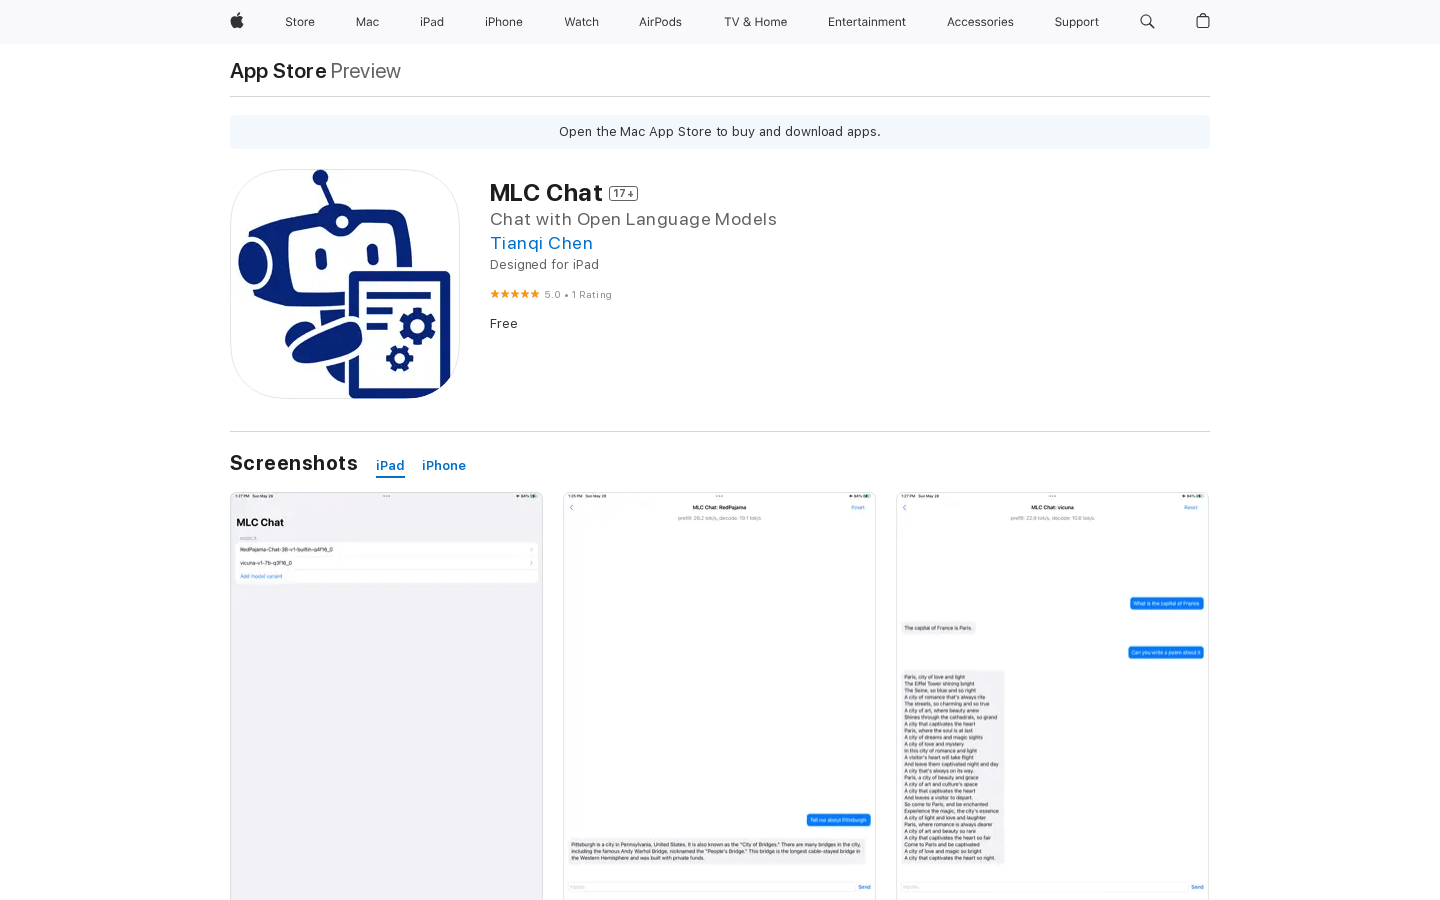The image size is (1440, 900).
Task: Open the Accessories menu item
Action: tap(980, 21)
